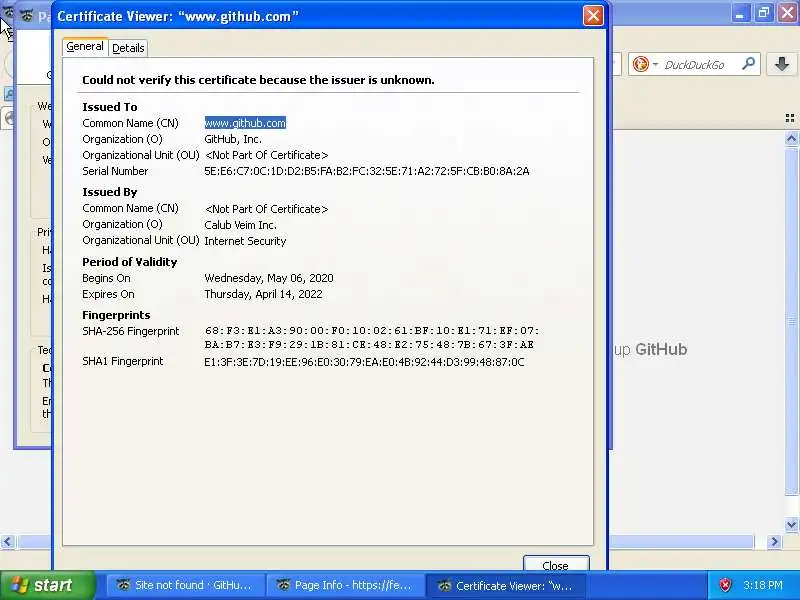Viewport: 800px width, 600px height.
Task: Select the highlighted www.github.com common name
Action: click(x=245, y=123)
